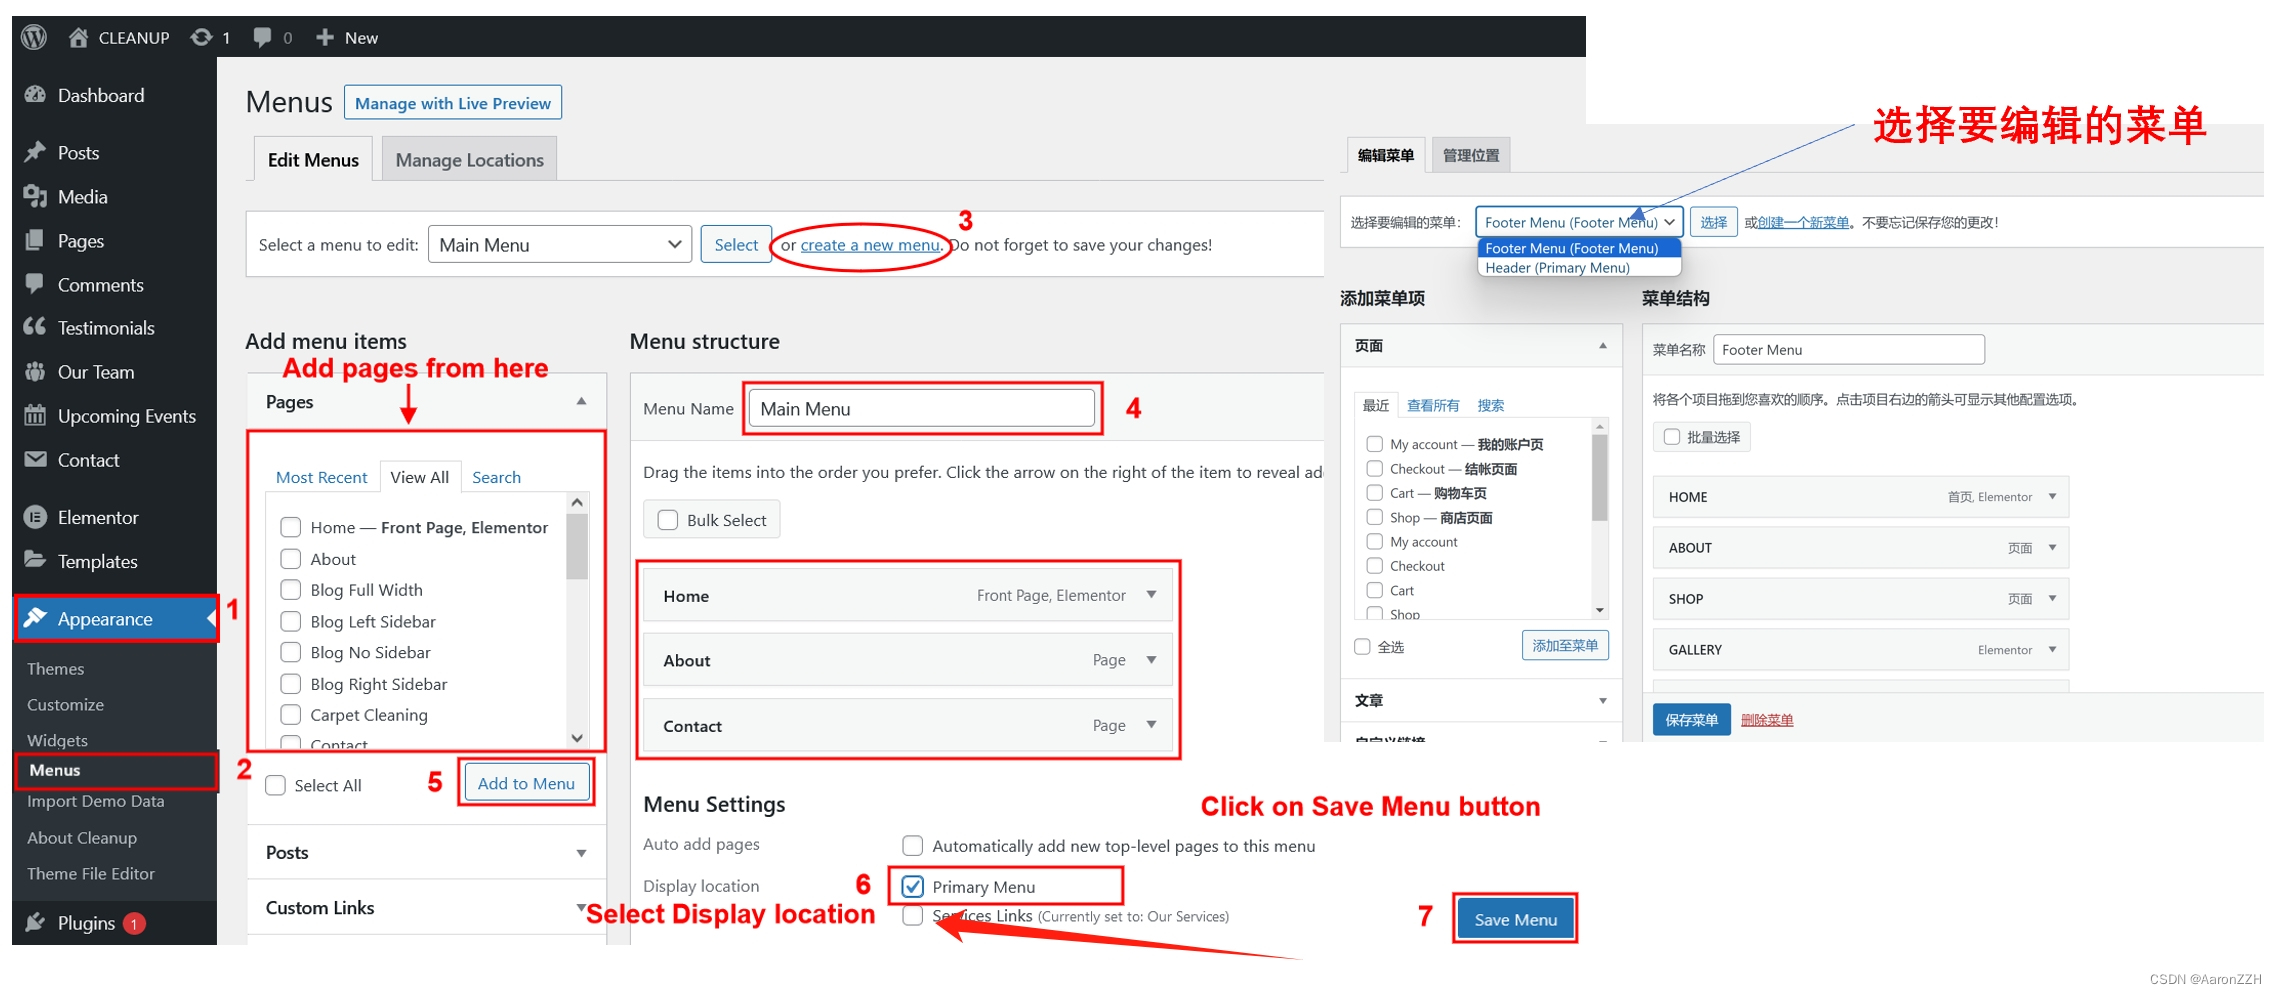
Task: Click Add to Menu button
Action: point(526,783)
